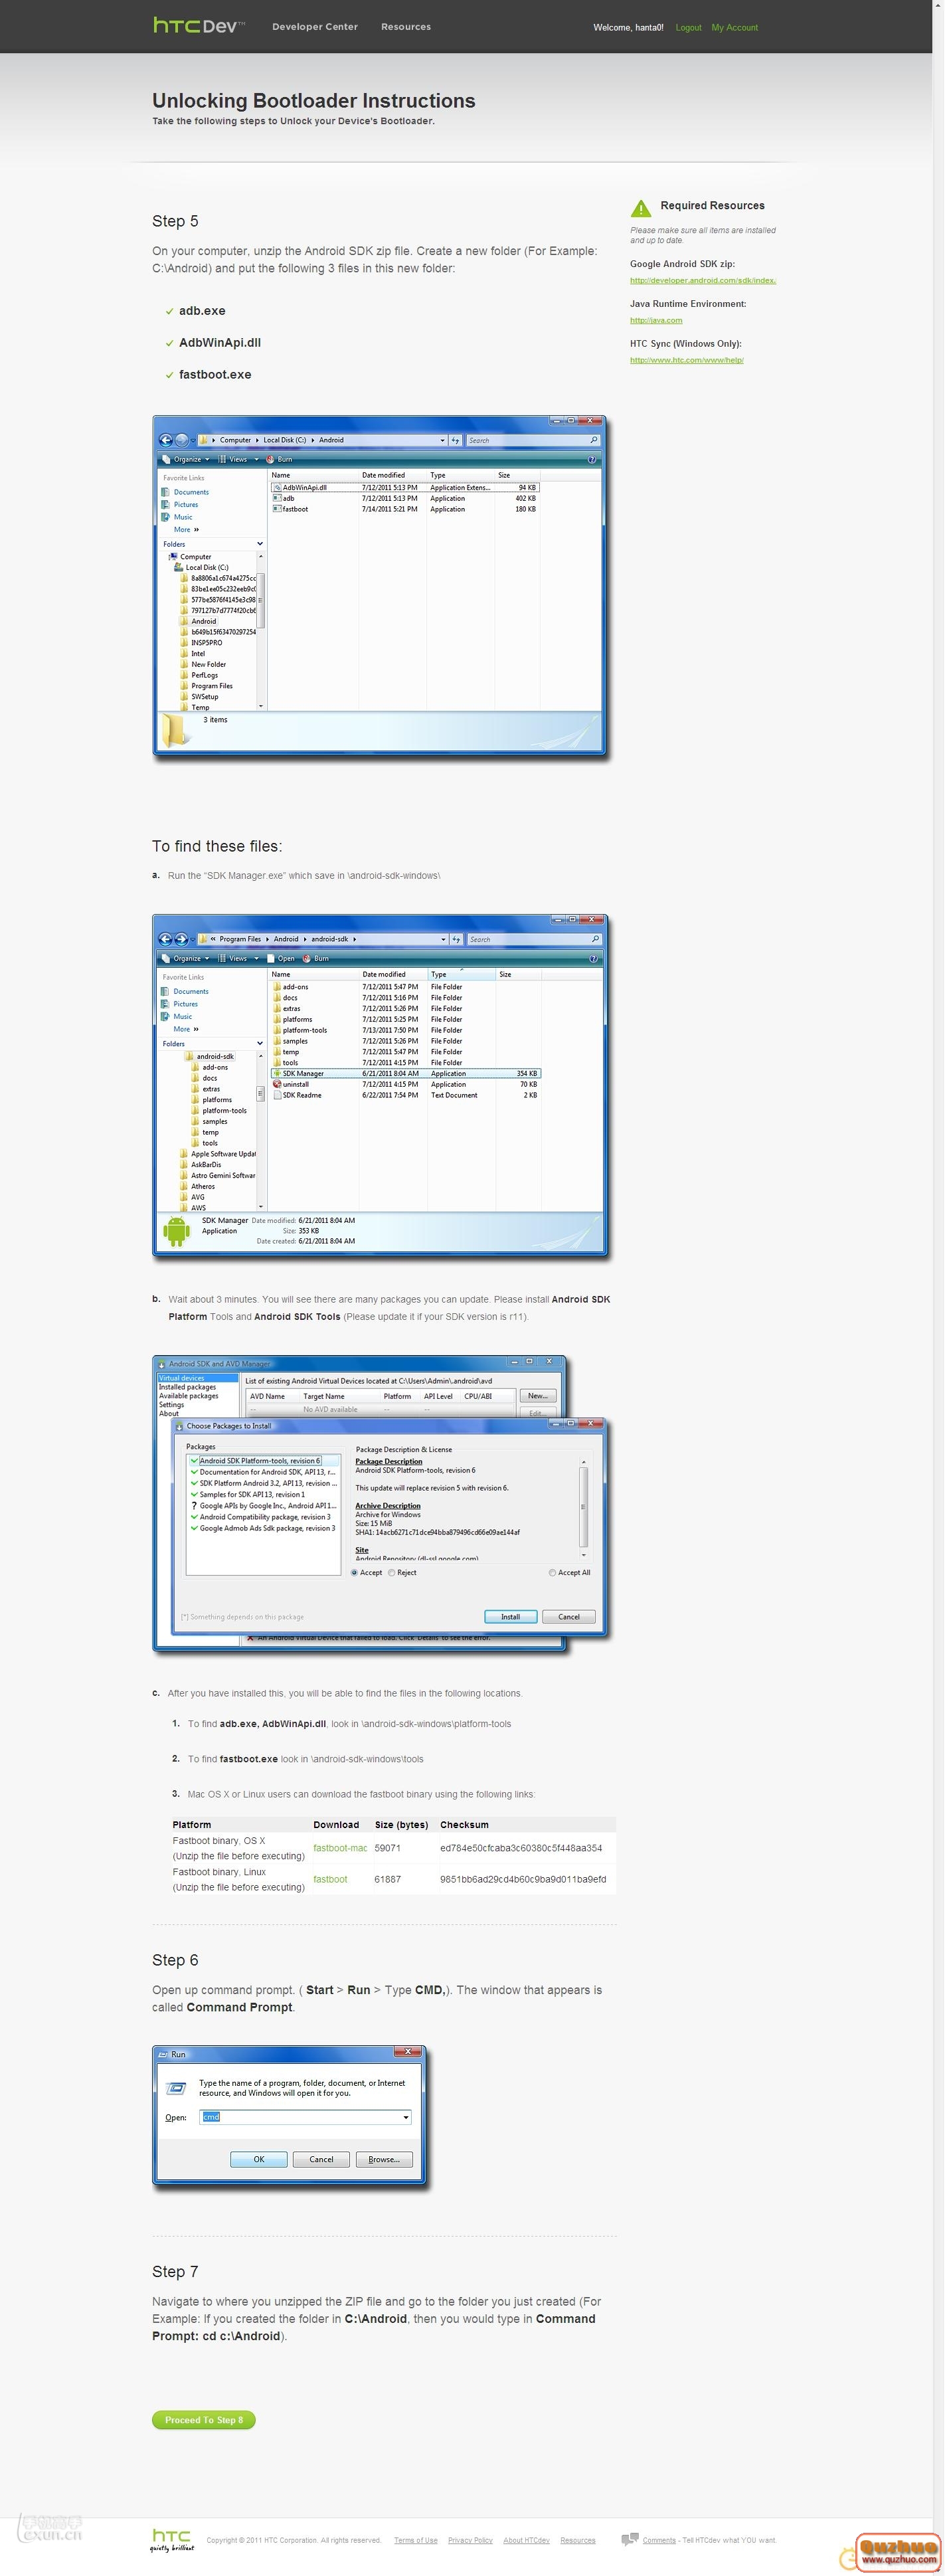Open Organize menu in the C:\Android Explorer screenshot
The image size is (945, 2576).
[186, 460]
